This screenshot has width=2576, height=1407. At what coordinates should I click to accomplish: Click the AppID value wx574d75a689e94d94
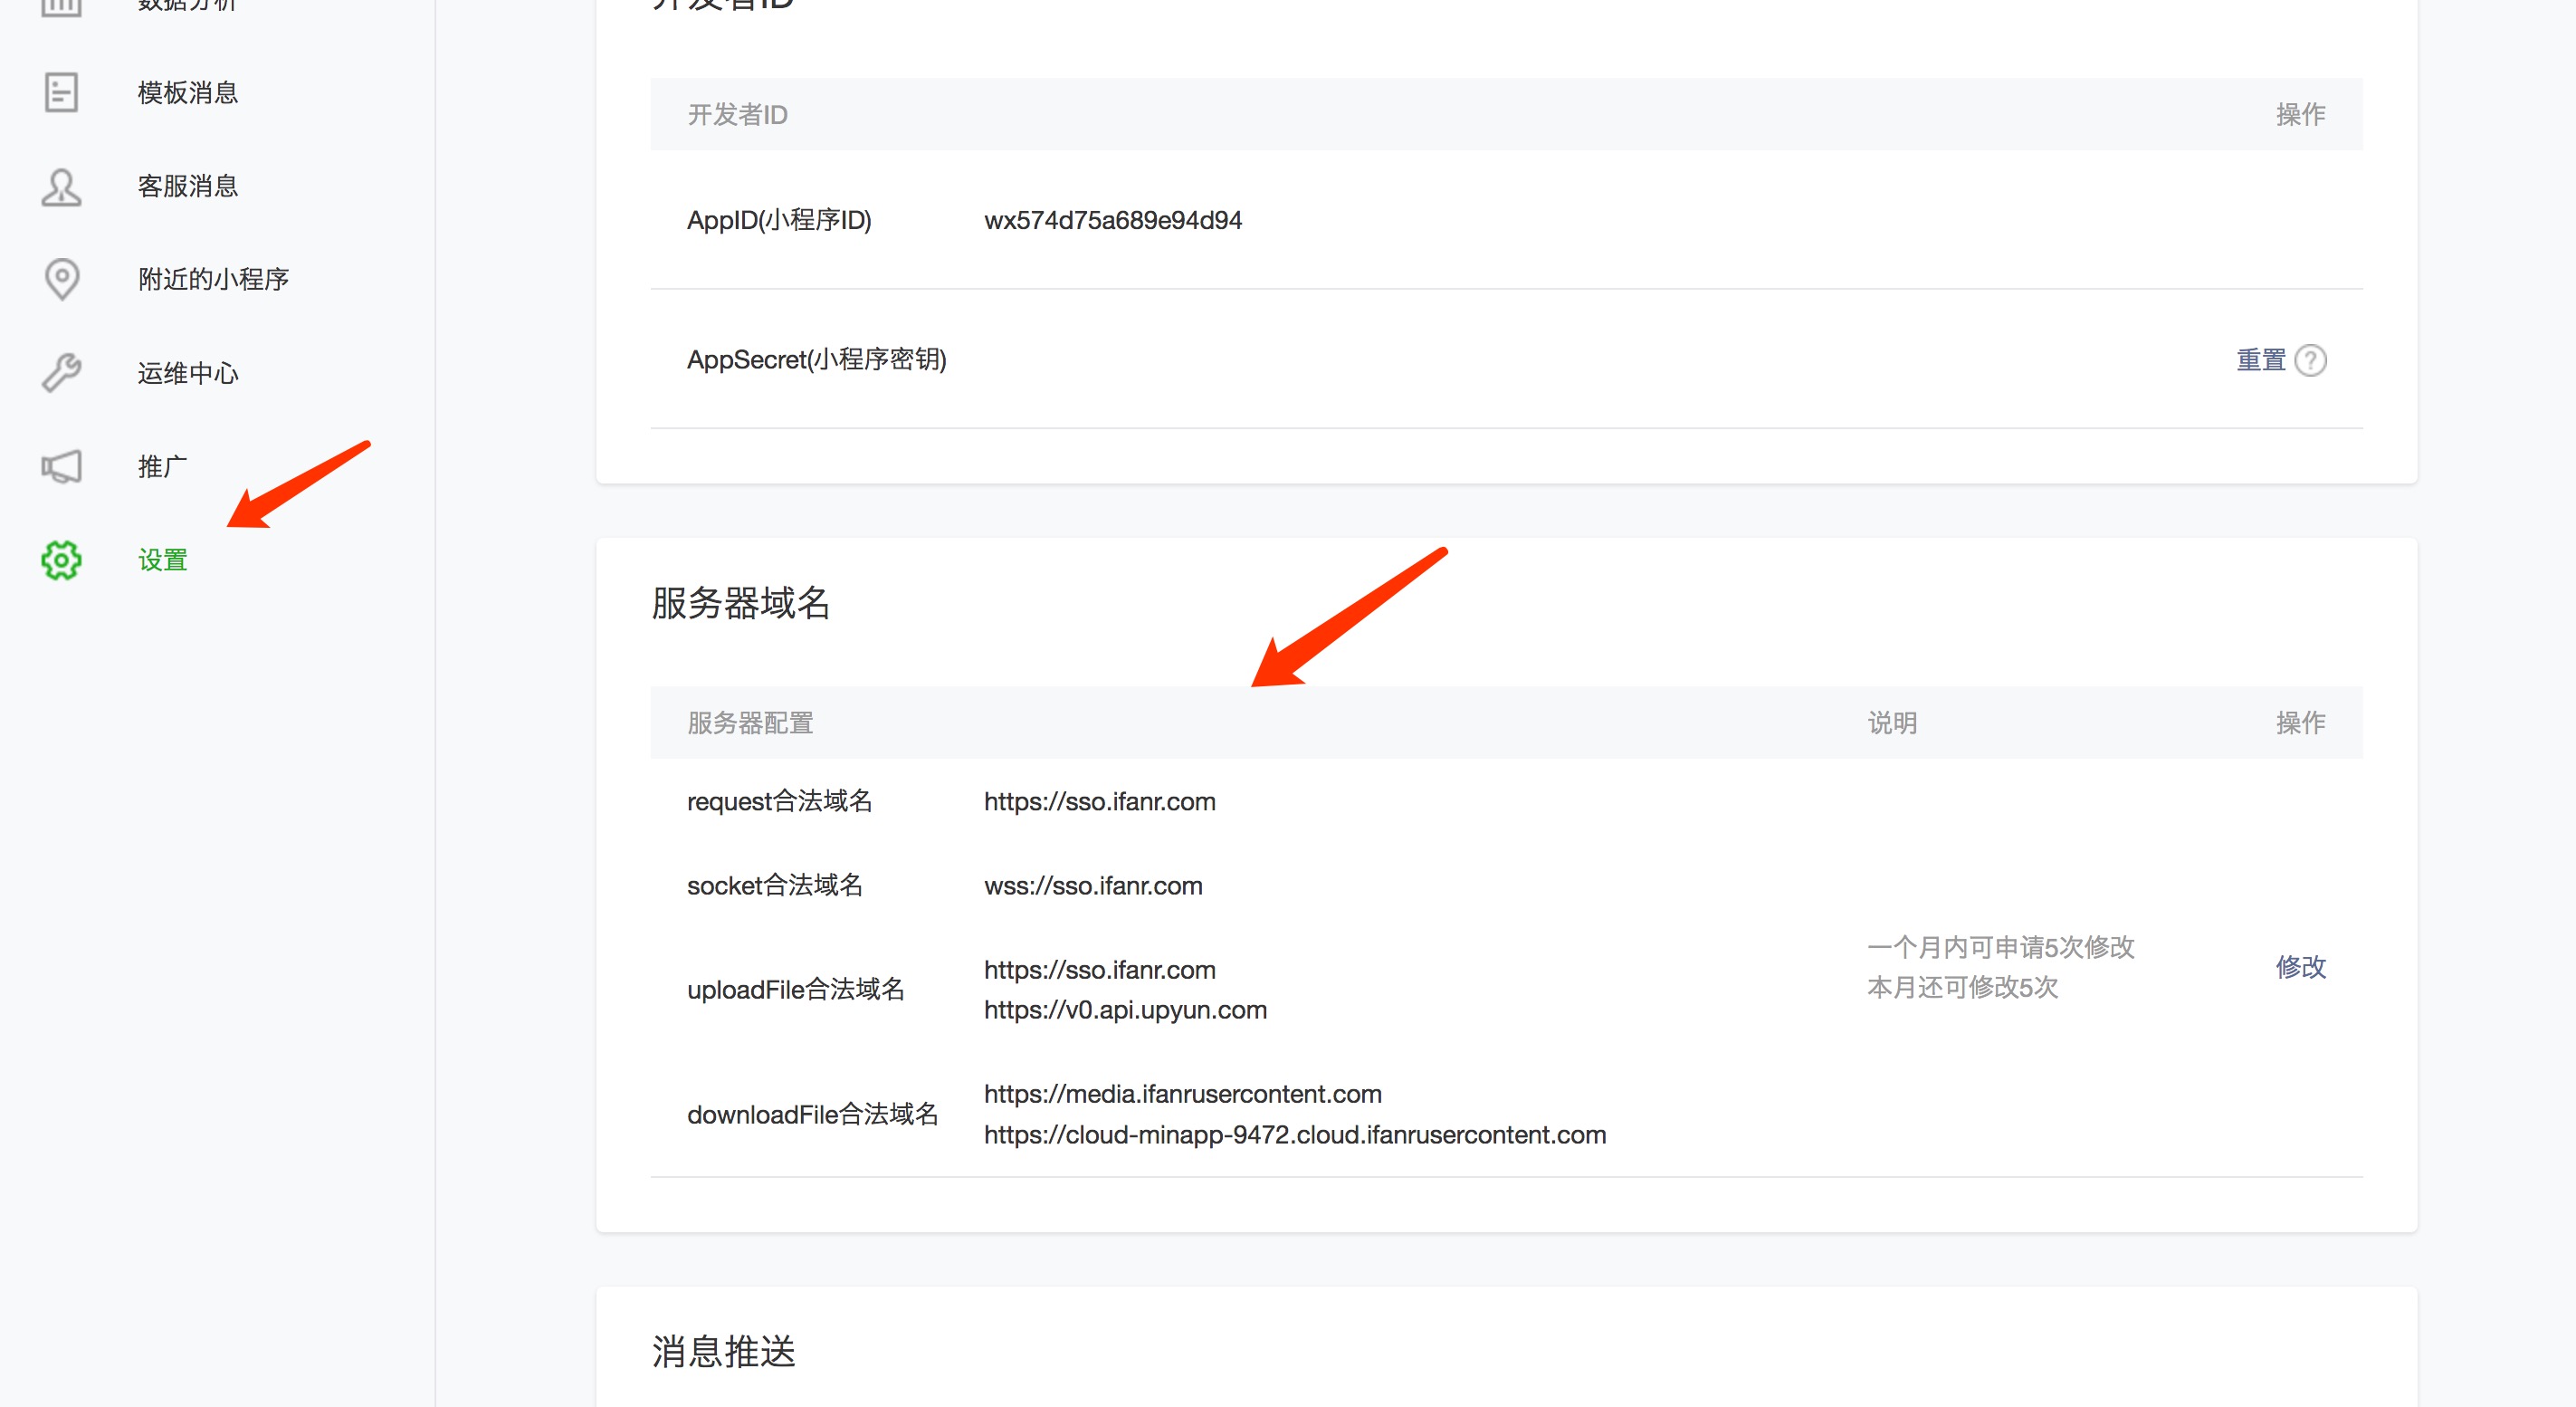click(x=1112, y=220)
